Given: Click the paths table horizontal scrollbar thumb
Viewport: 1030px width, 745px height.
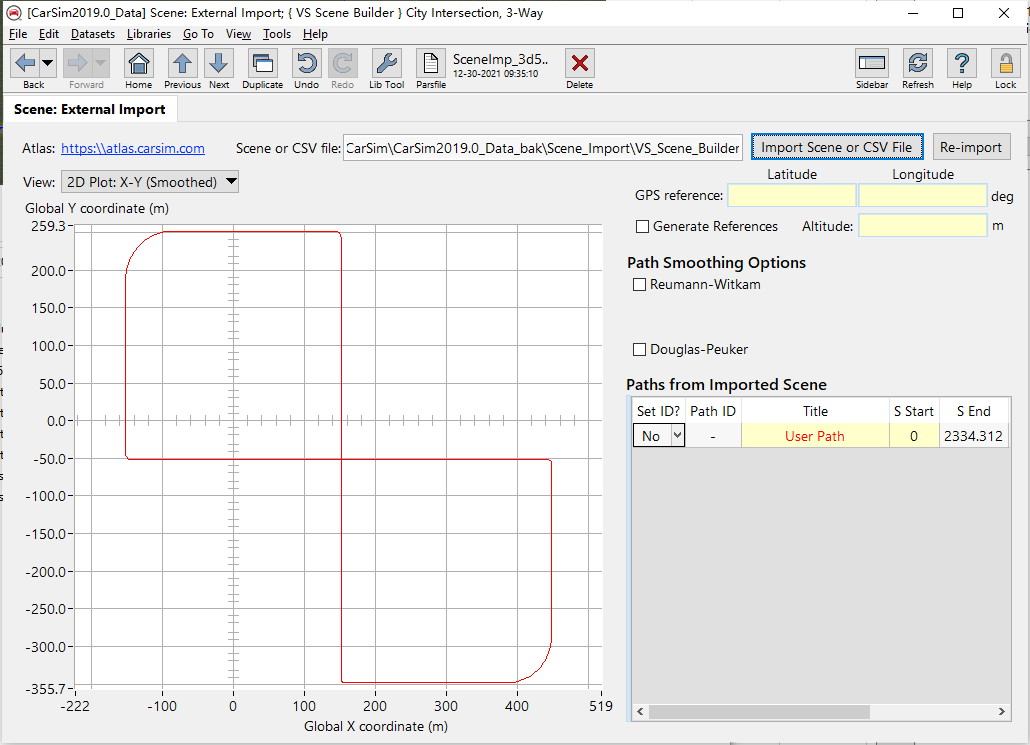Looking at the screenshot, I should (x=759, y=711).
